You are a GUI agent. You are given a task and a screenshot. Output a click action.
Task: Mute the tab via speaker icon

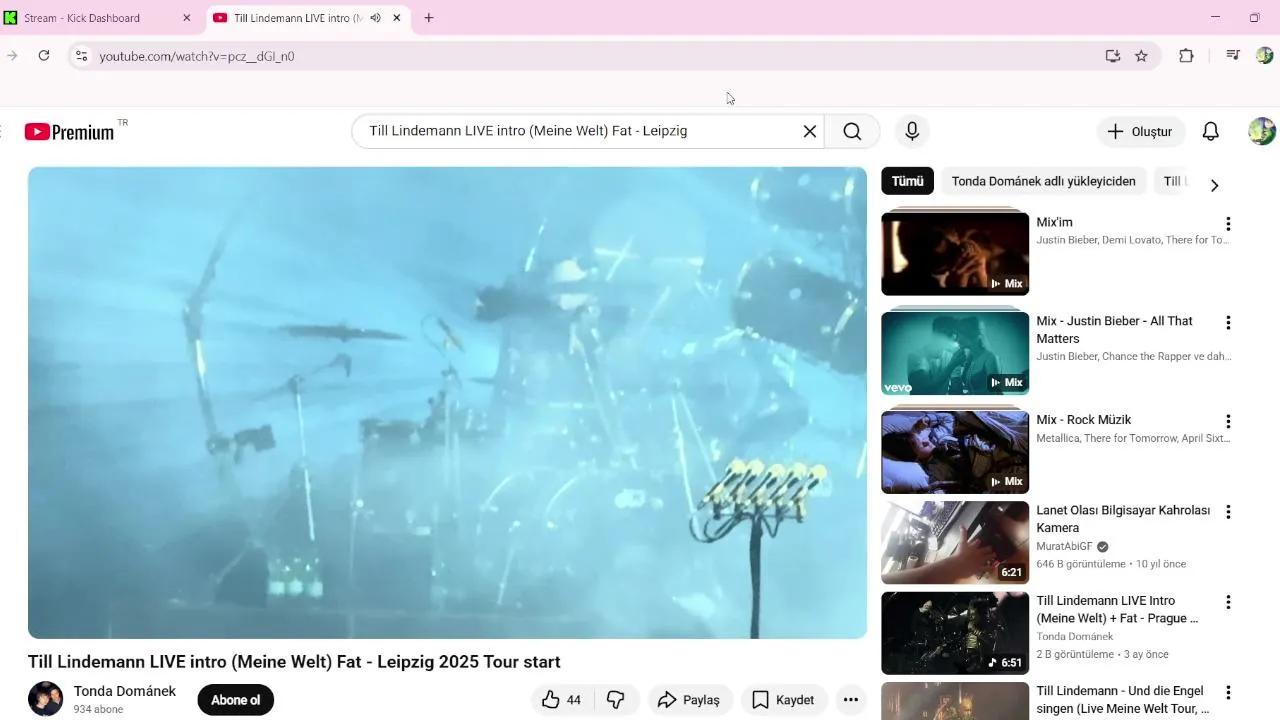click(375, 18)
